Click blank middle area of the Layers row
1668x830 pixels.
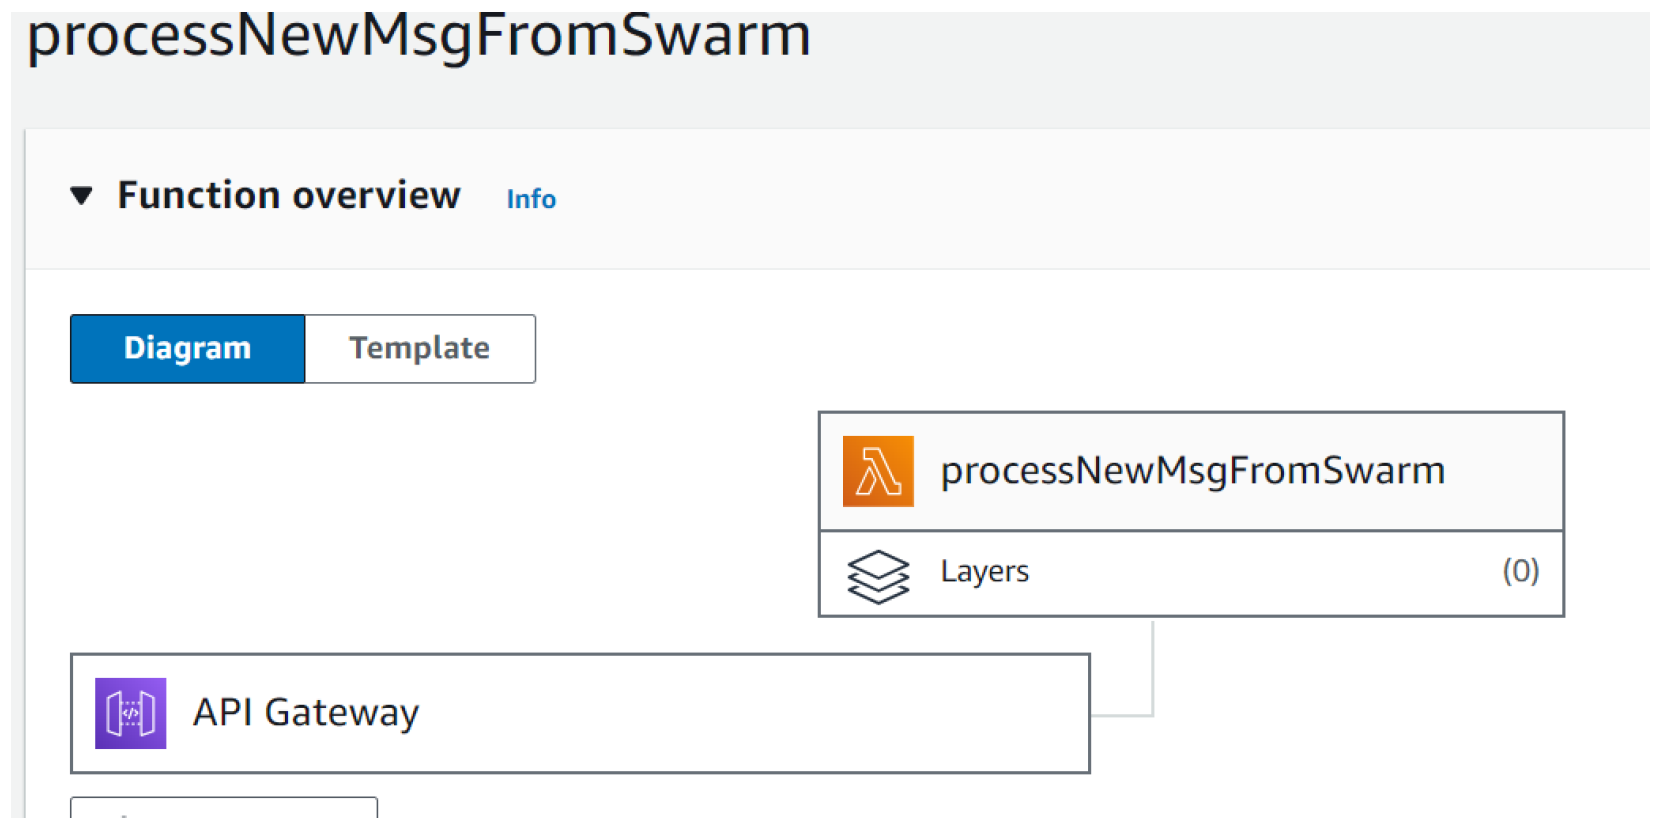pos(1260,573)
